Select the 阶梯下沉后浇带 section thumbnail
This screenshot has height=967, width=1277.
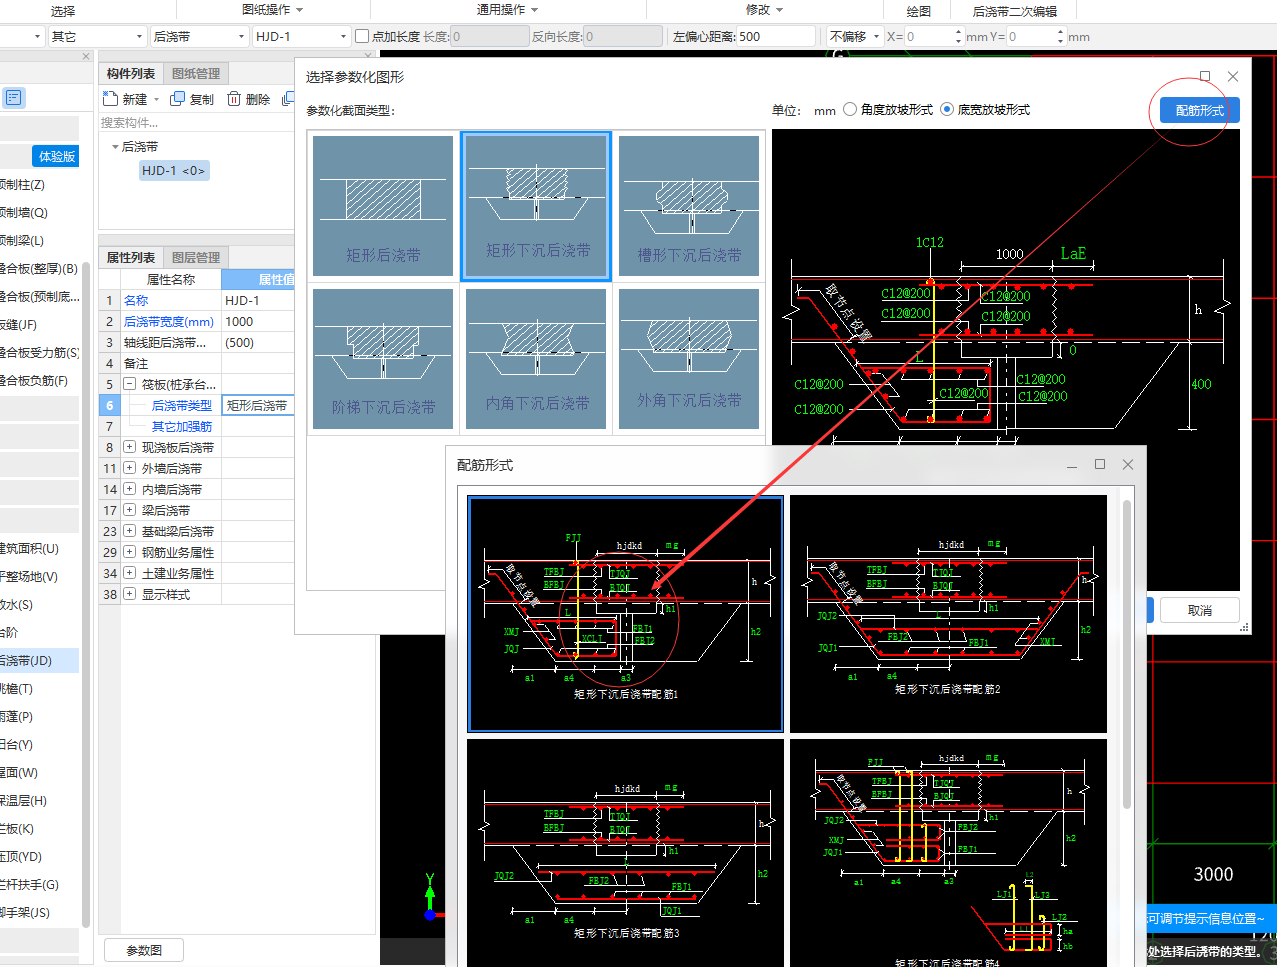tap(383, 358)
